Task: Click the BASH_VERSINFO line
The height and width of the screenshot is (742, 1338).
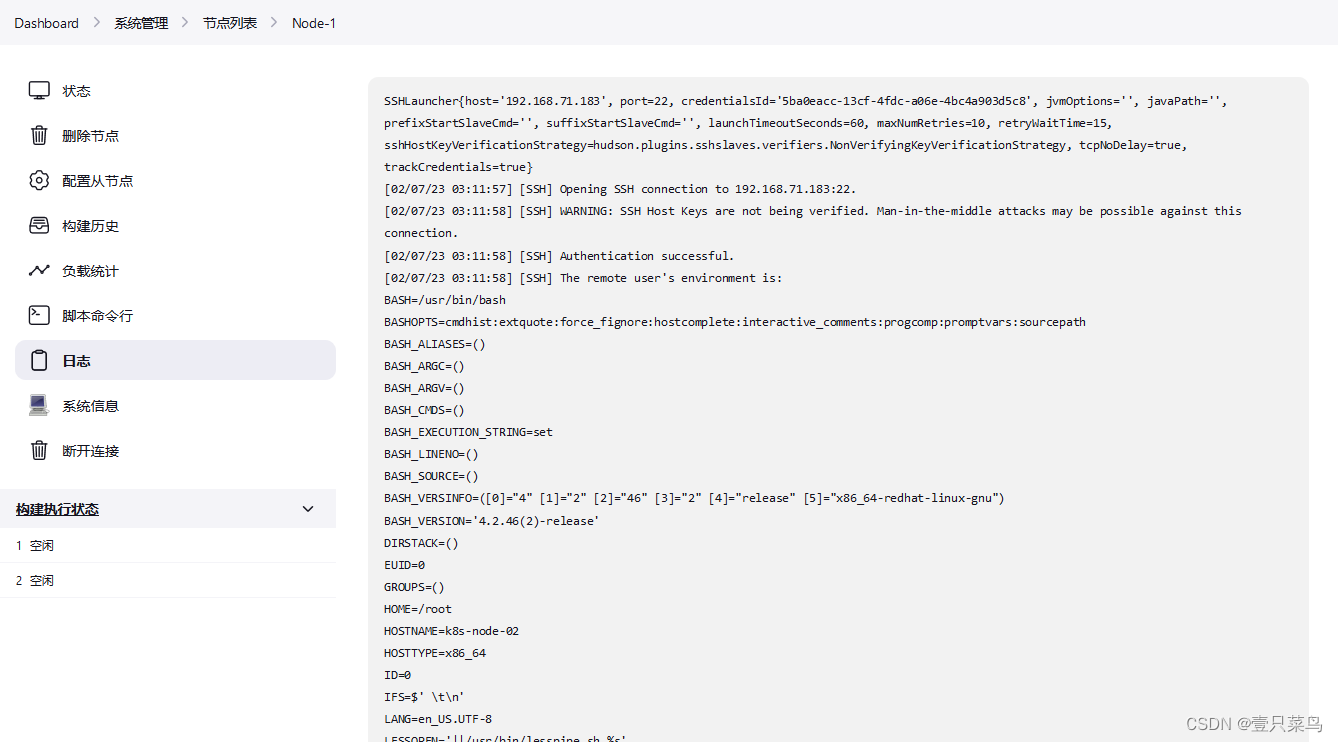Action: 694,498
